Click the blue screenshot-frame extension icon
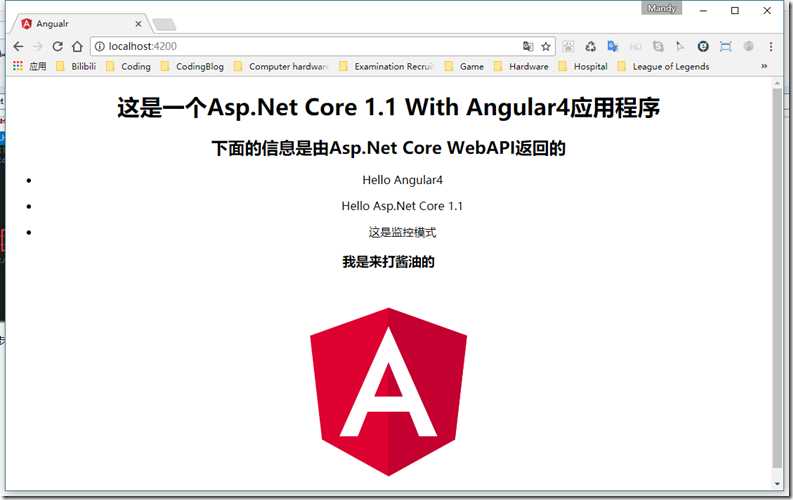Screen dimensions: 793x500 pos(726,47)
